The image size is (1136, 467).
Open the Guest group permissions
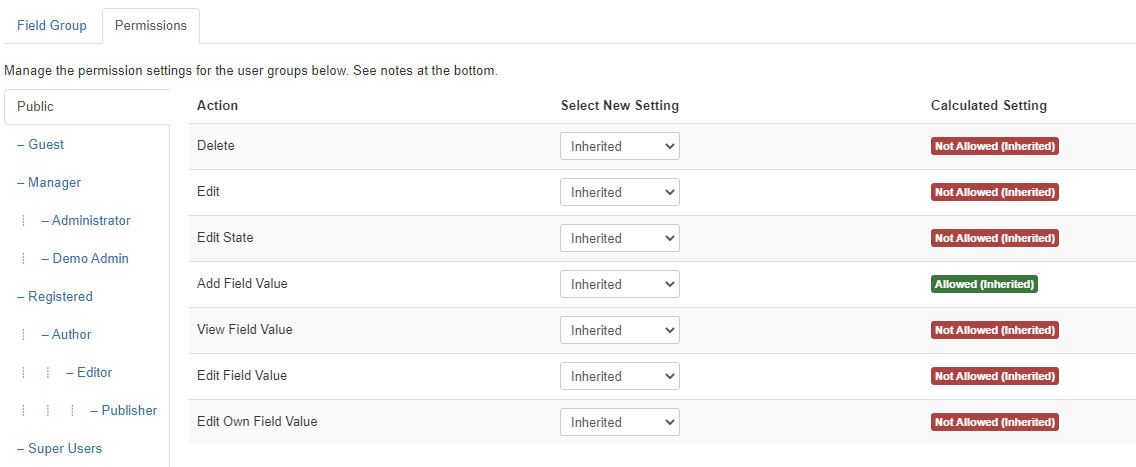(x=45, y=144)
